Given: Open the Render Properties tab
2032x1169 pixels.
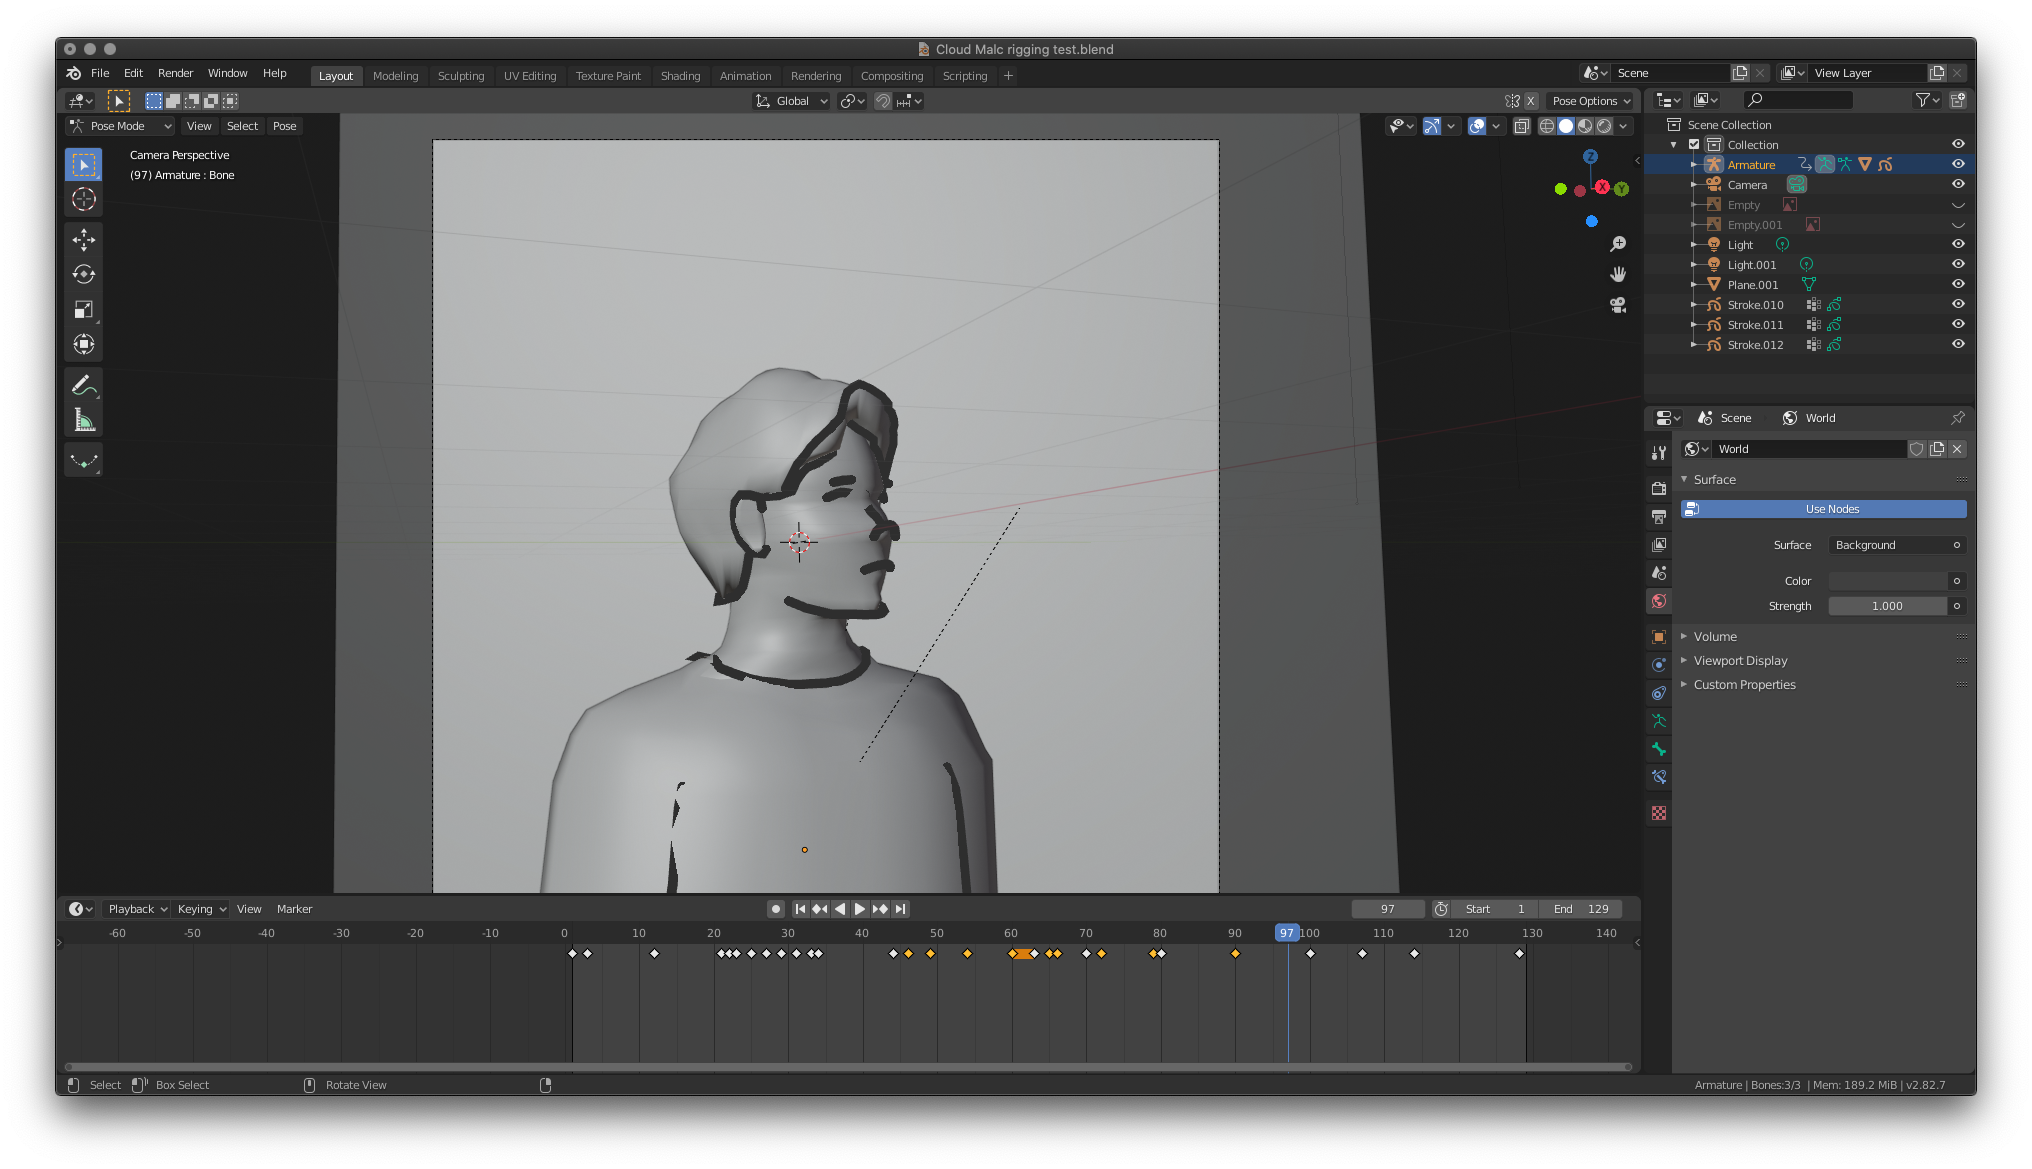Looking at the screenshot, I should [1658, 487].
